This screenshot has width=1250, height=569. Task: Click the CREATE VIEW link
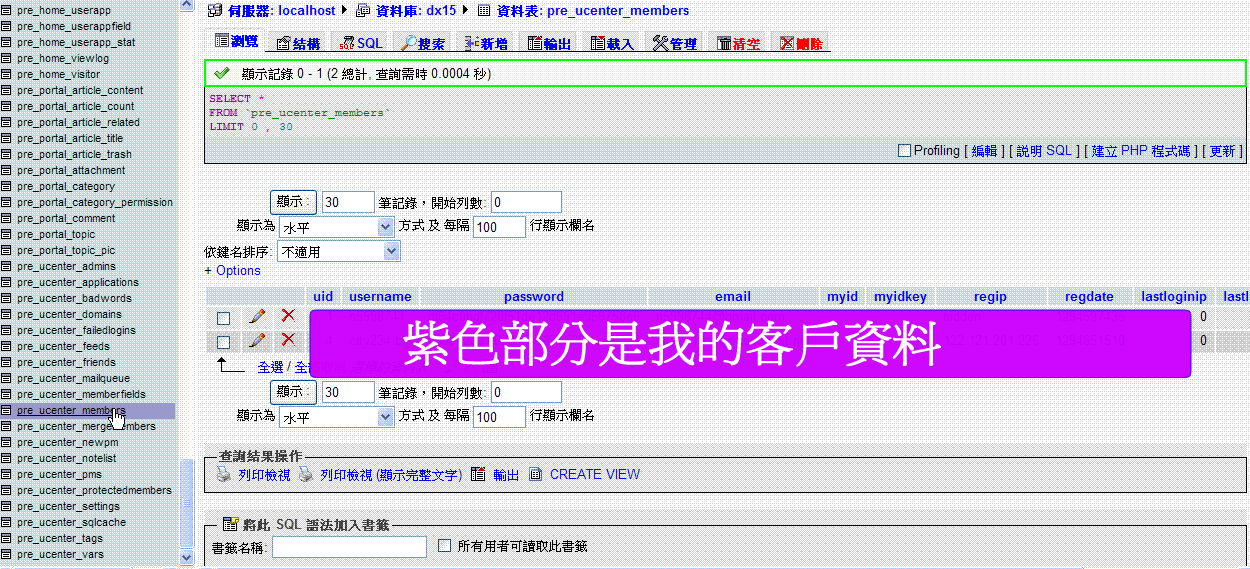(x=595, y=474)
